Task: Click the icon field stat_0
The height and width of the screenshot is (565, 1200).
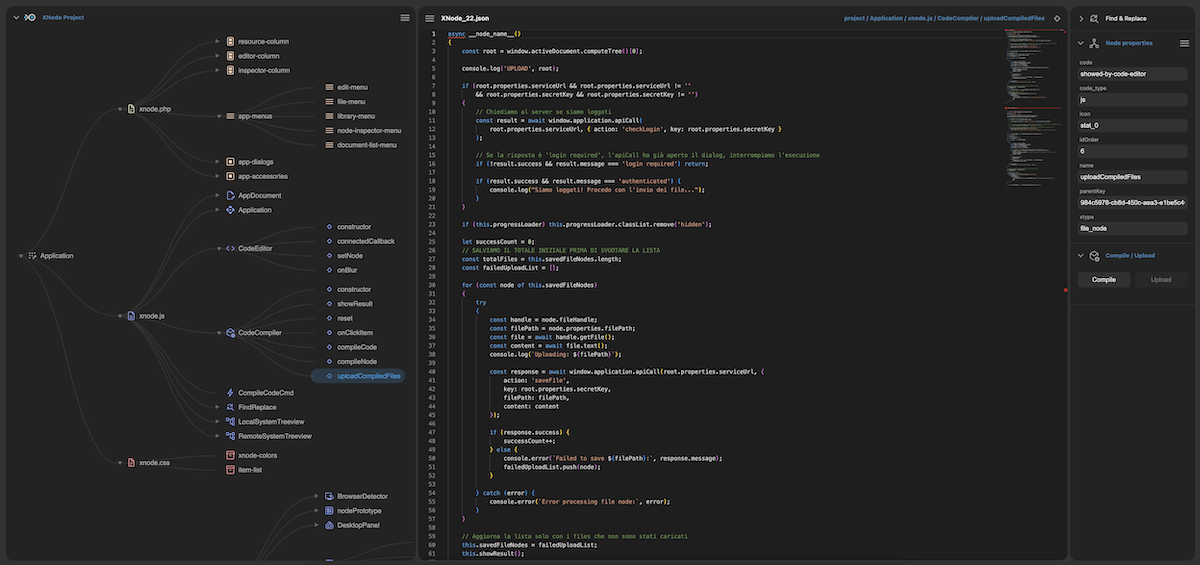Action: 1132,125
